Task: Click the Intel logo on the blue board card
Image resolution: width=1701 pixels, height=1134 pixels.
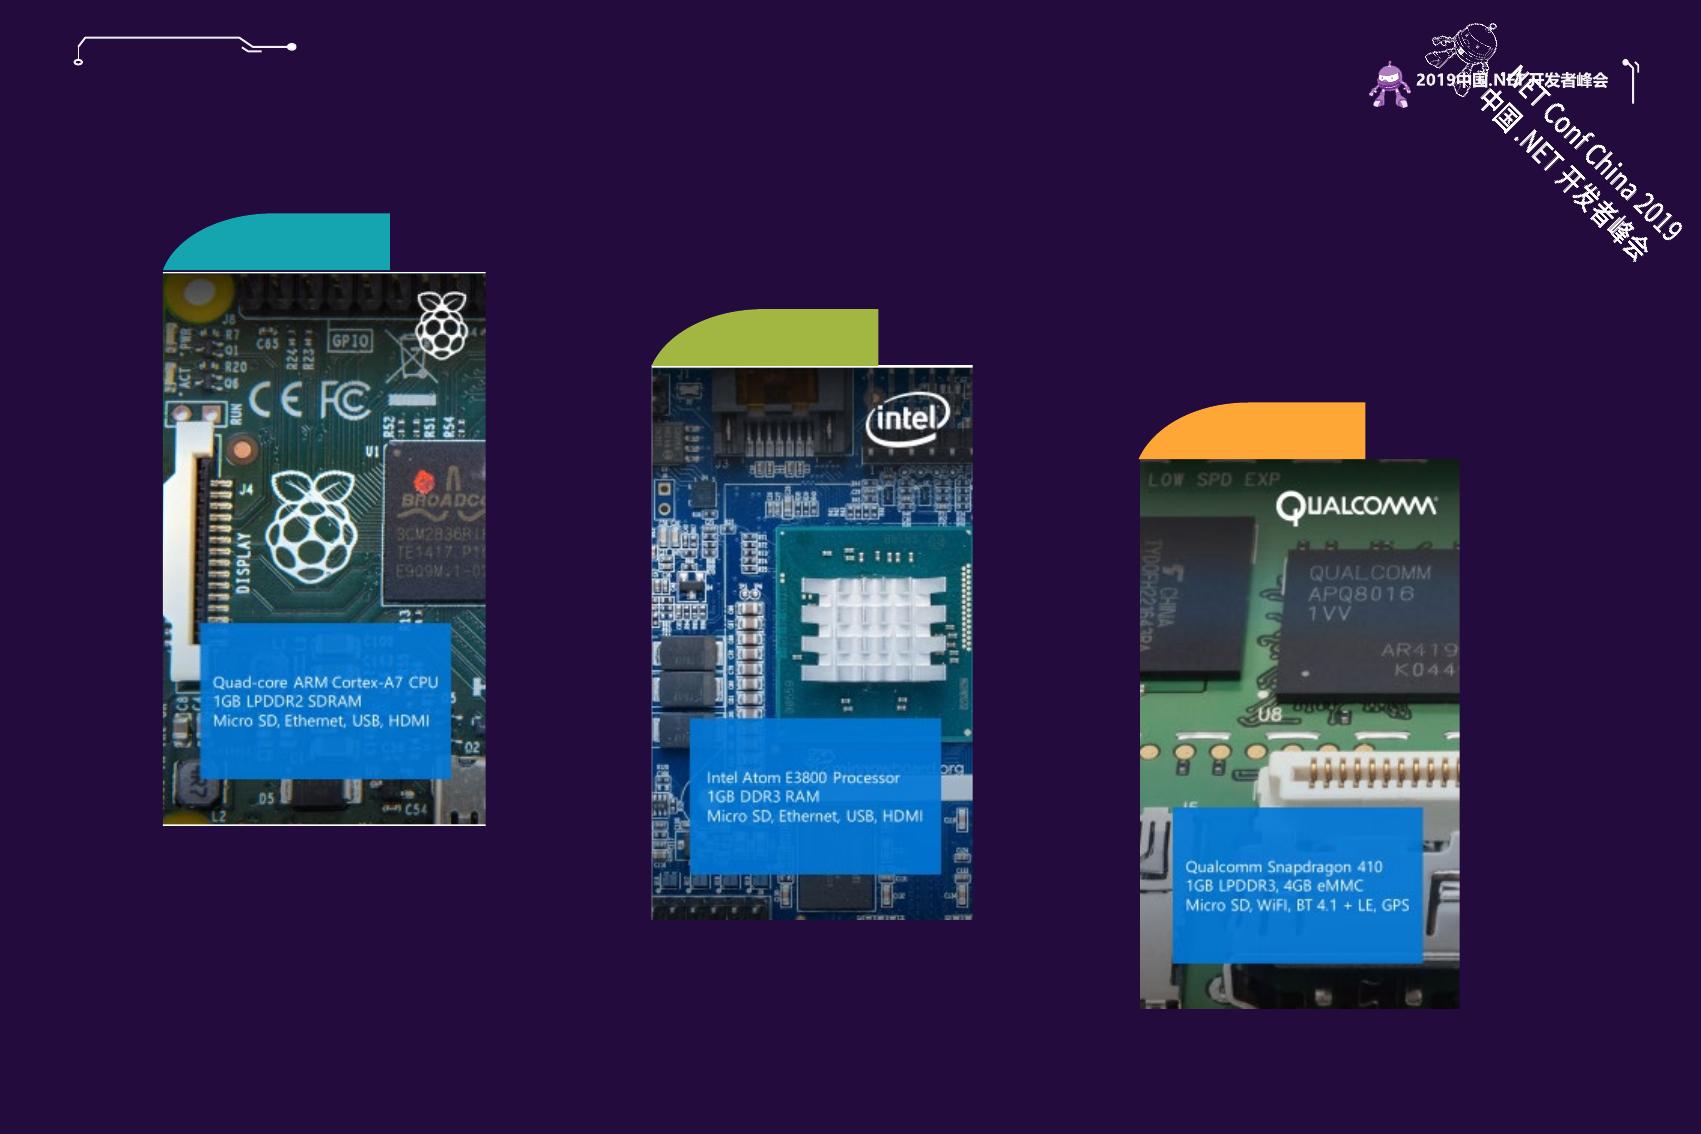Action: point(907,420)
